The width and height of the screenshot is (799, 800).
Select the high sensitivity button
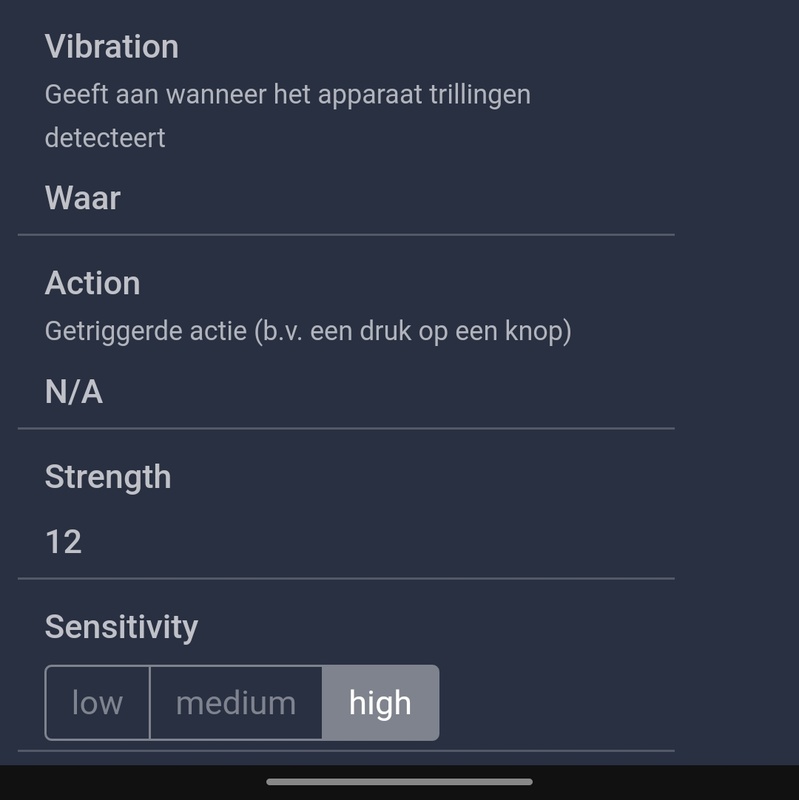pos(380,703)
